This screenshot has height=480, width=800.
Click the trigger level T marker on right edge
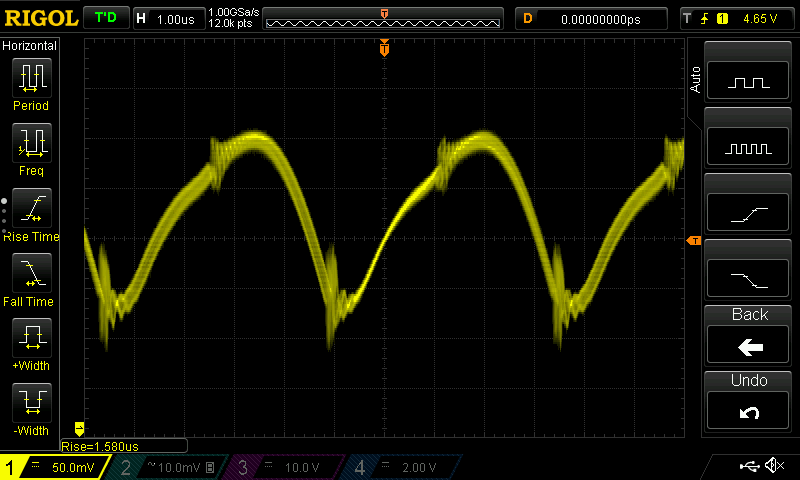click(694, 240)
